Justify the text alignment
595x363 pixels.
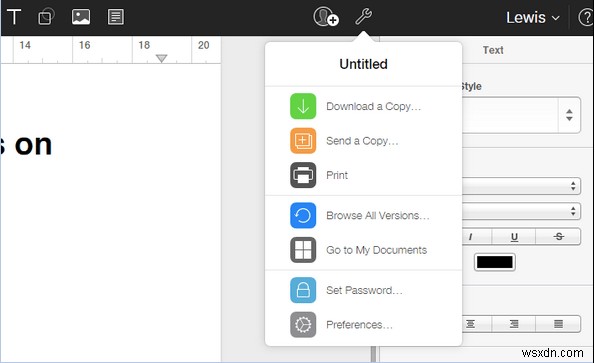point(558,324)
